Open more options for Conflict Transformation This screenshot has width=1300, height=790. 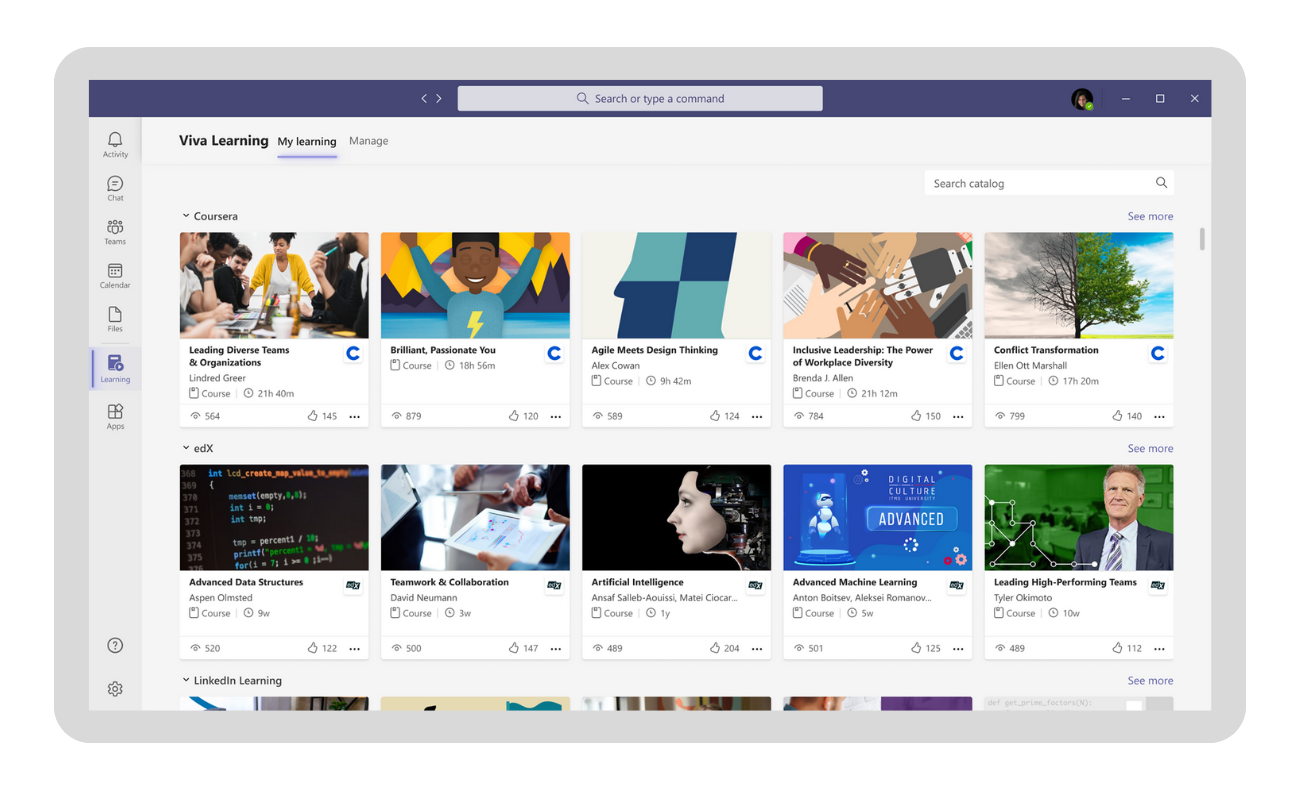click(x=1159, y=417)
